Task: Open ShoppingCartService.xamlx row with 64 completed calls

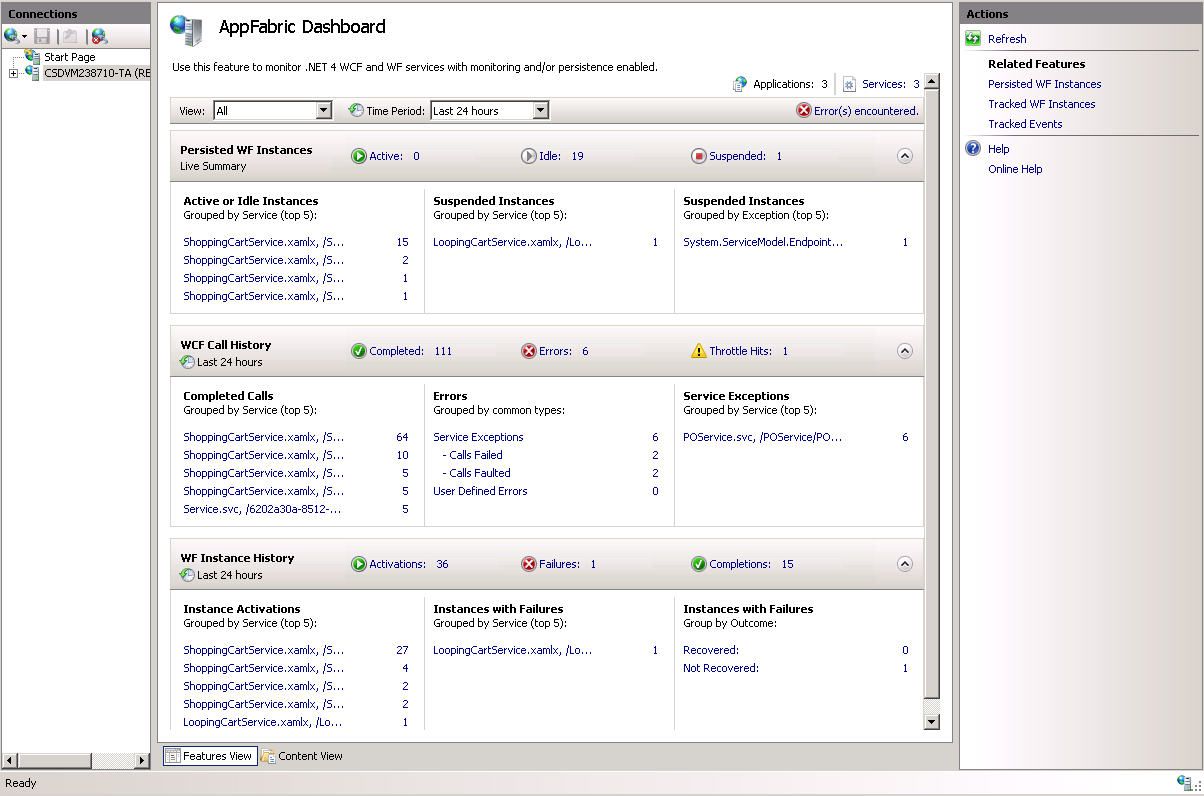Action: (x=264, y=437)
